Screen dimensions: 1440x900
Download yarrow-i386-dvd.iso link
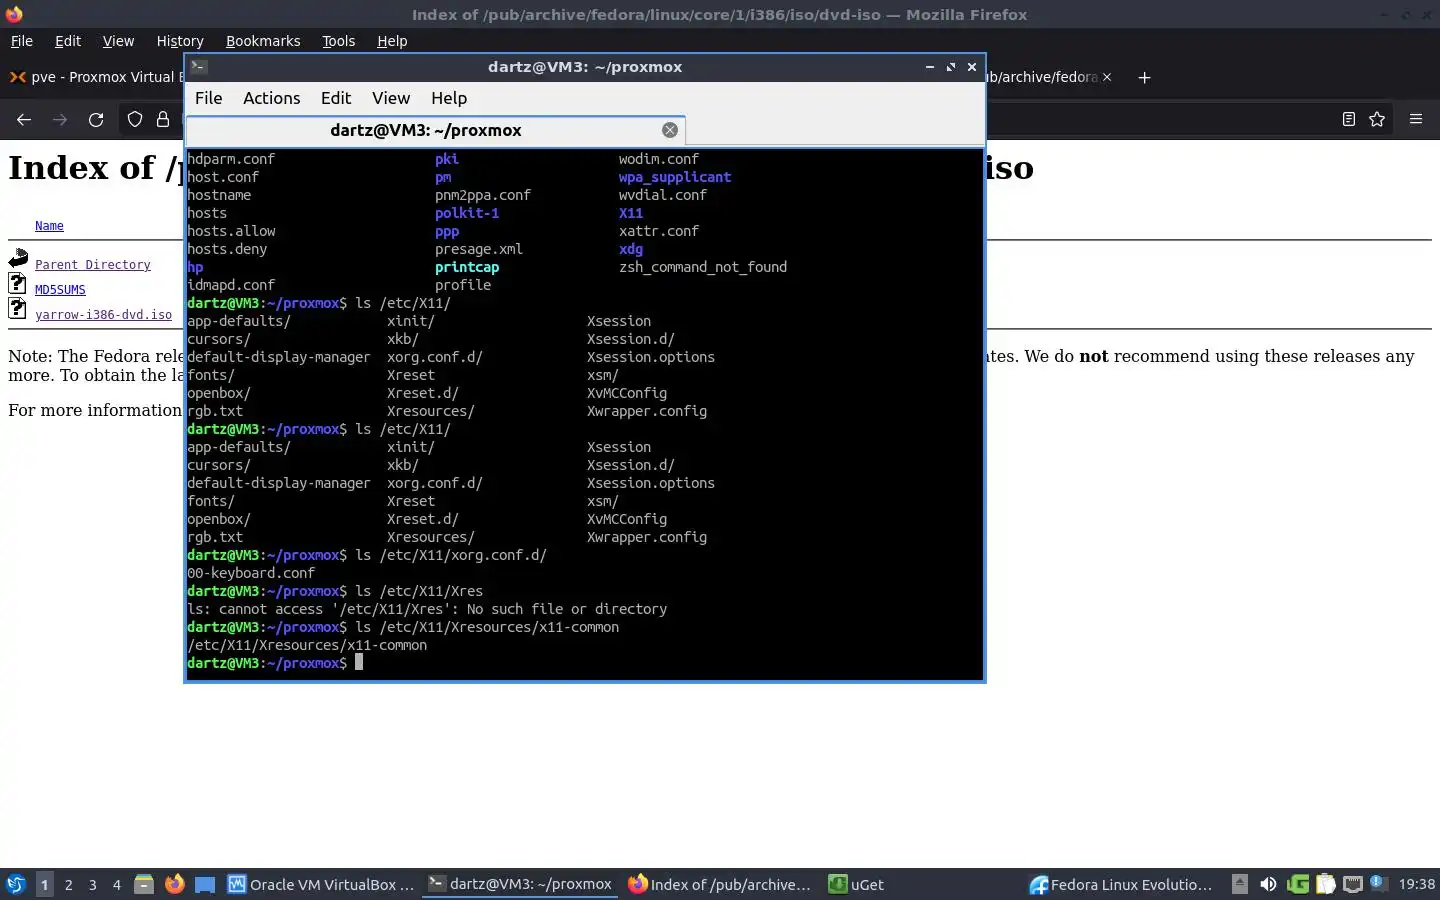coord(103,315)
